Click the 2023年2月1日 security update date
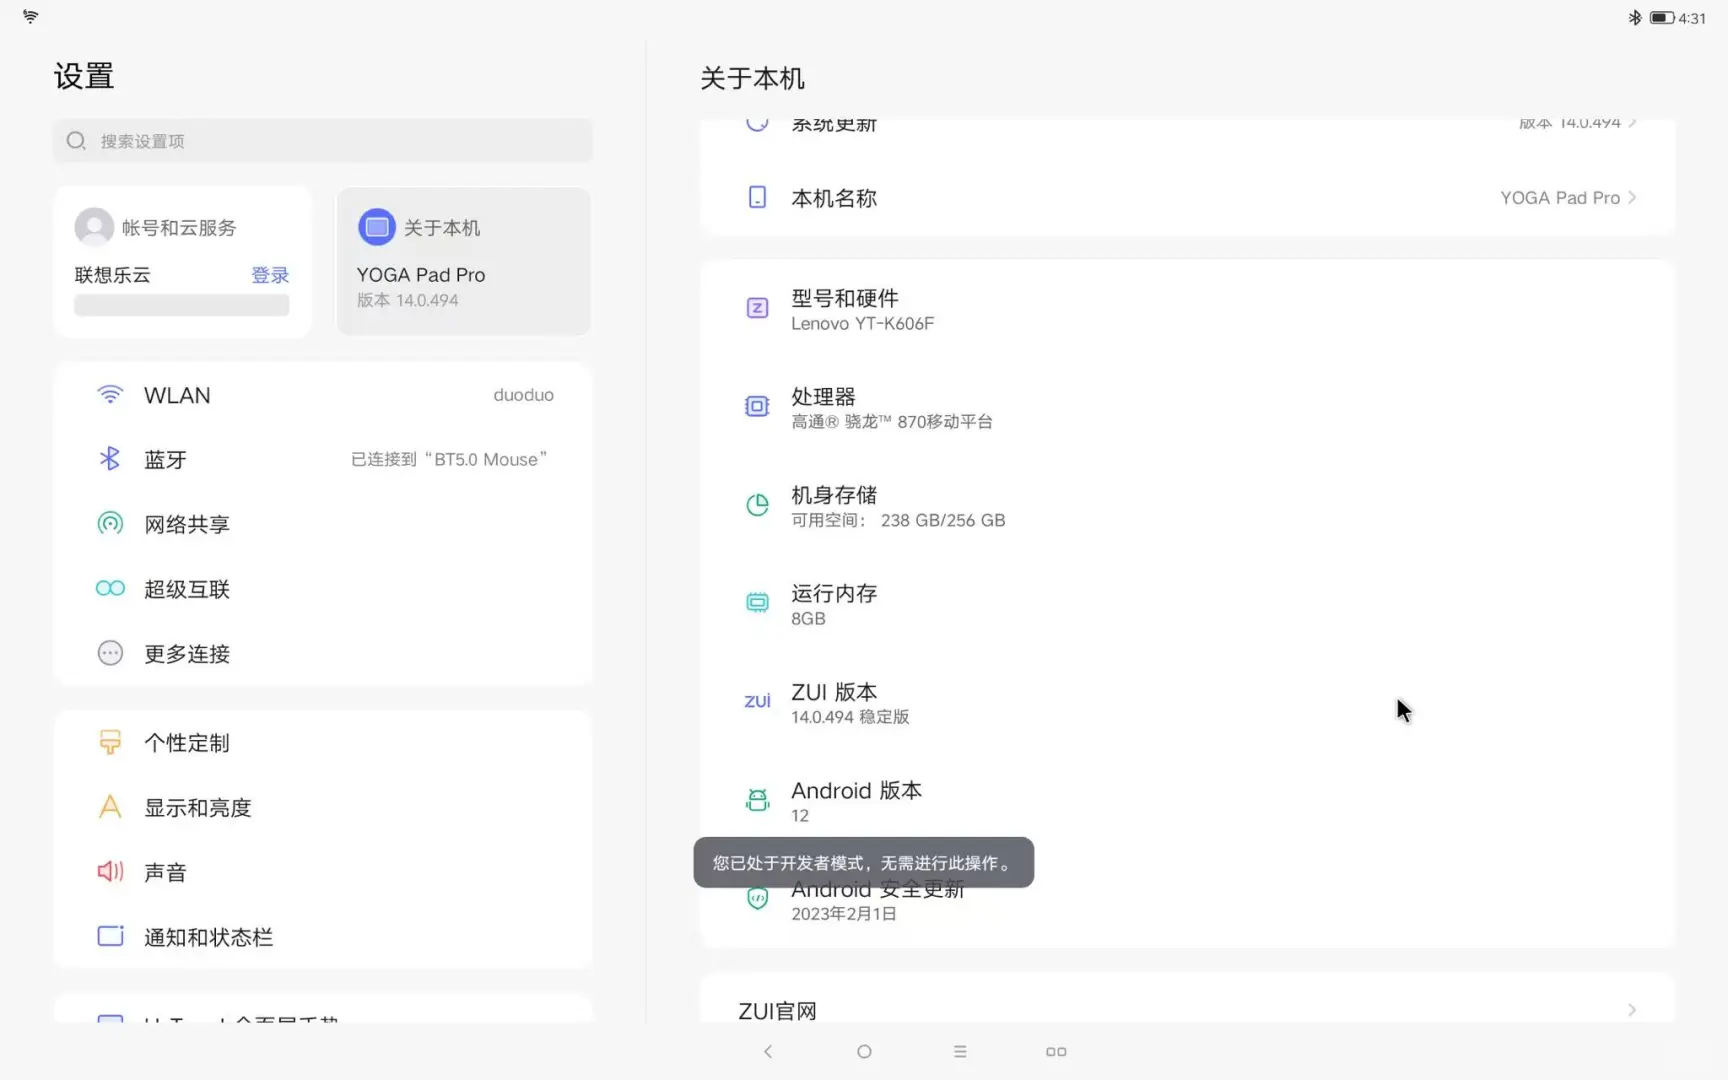This screenshot has height=1080, width=1728. click(x=843, y=913)
